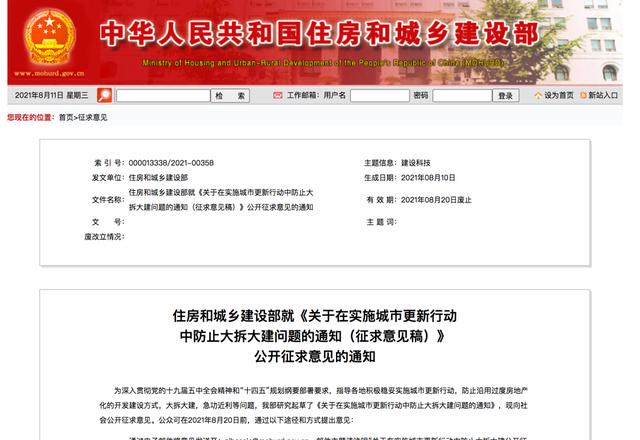
Task: Focus the site search text field
Action: coord(163,96)
